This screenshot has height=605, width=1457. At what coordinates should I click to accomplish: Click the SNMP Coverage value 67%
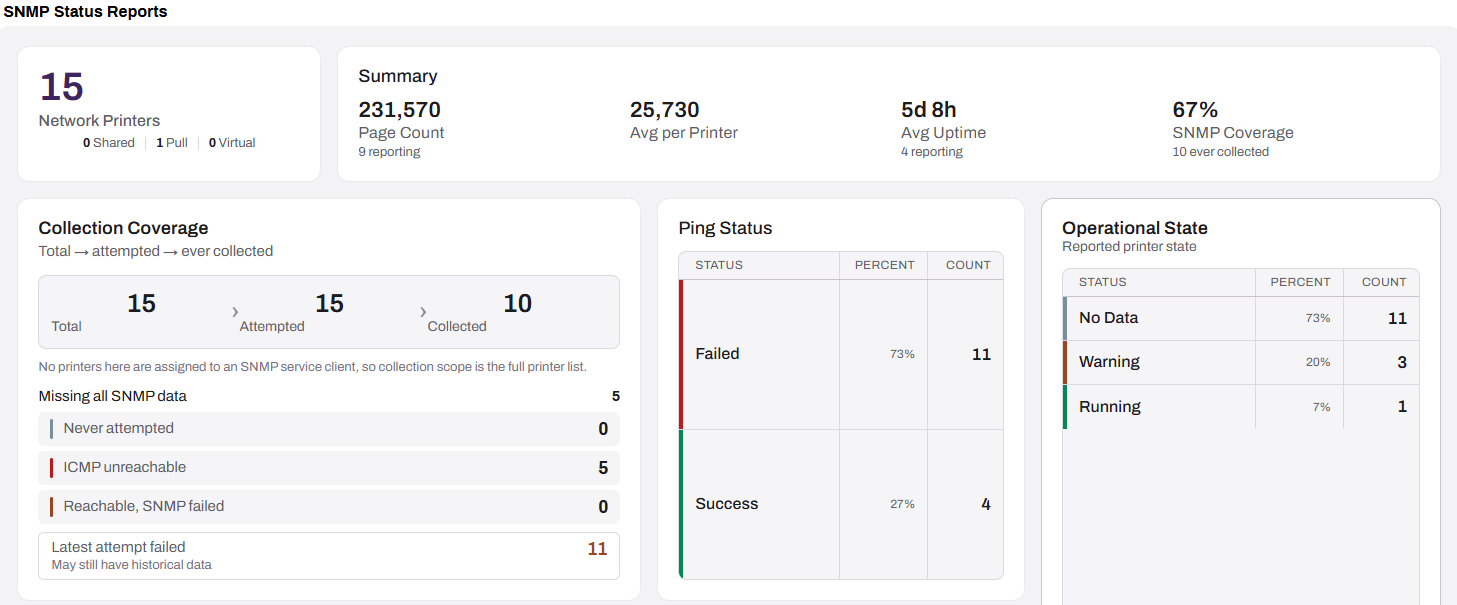click(1195, 110)
